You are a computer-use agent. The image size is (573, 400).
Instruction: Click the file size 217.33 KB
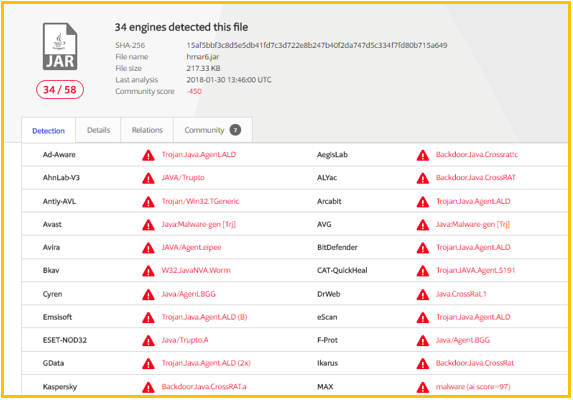(x=204, y=68)
